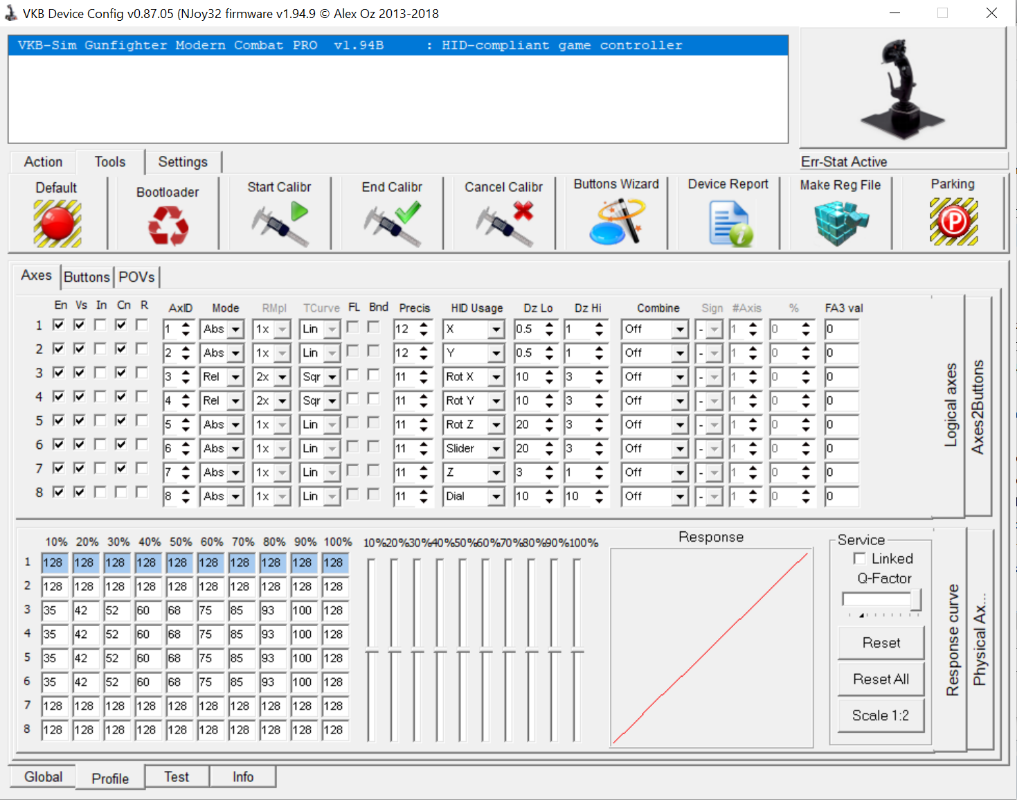Click the 10% response curve vertical slider

(371, 650)
